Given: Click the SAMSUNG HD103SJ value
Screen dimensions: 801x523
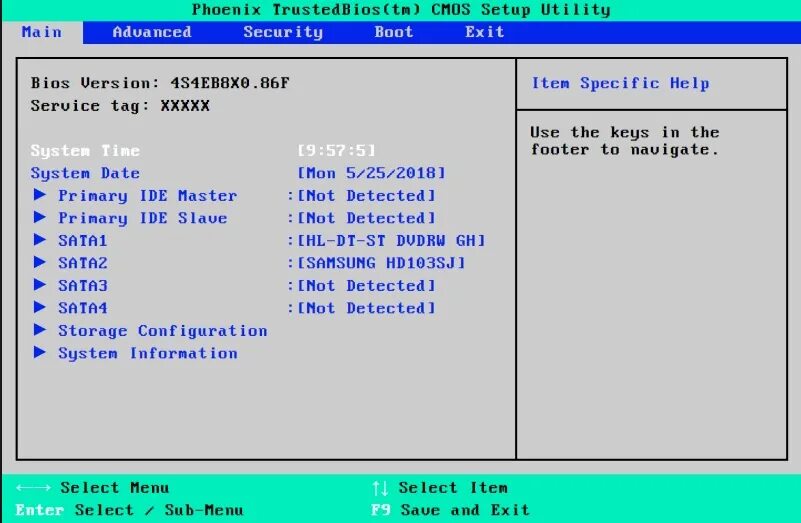Looking at the screenshot, I should (381, 263).
